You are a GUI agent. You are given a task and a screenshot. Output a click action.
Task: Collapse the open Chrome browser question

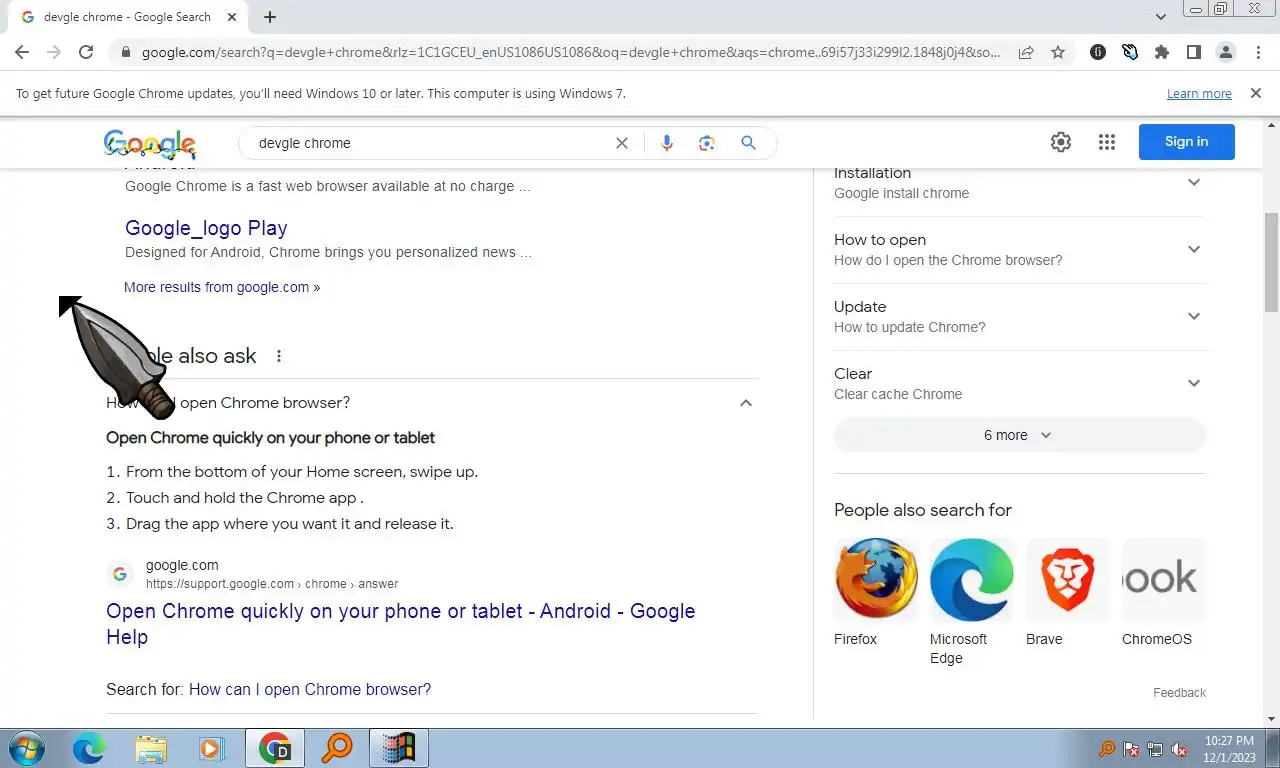pyautogui.click(x=746, y=403)
